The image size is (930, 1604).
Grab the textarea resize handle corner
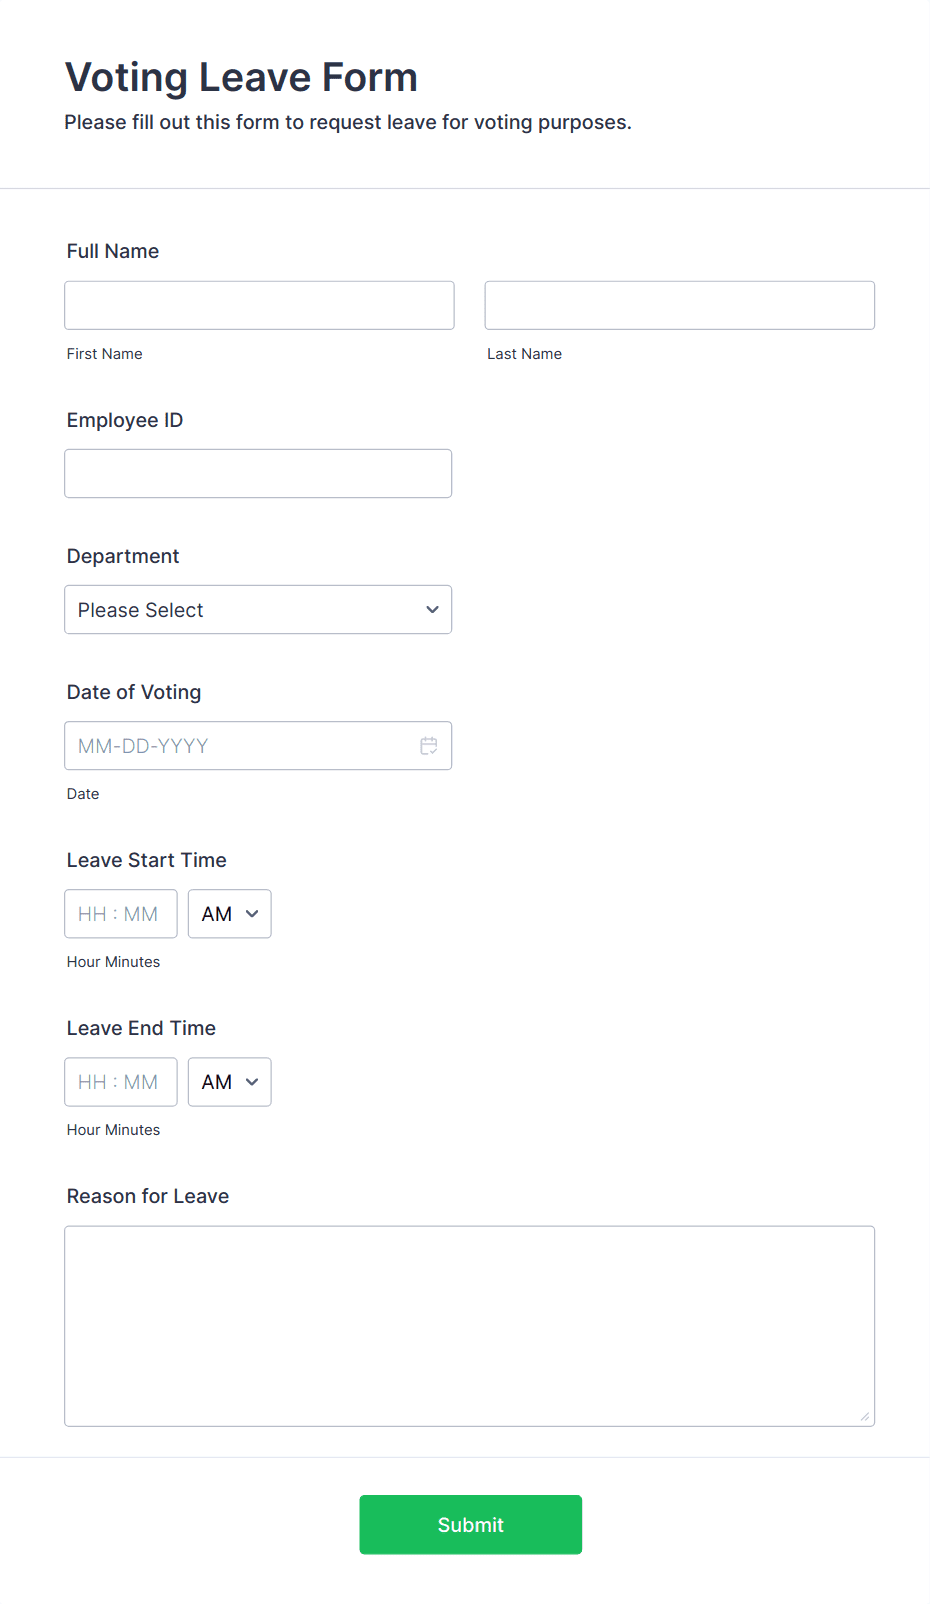(865, 1416)
